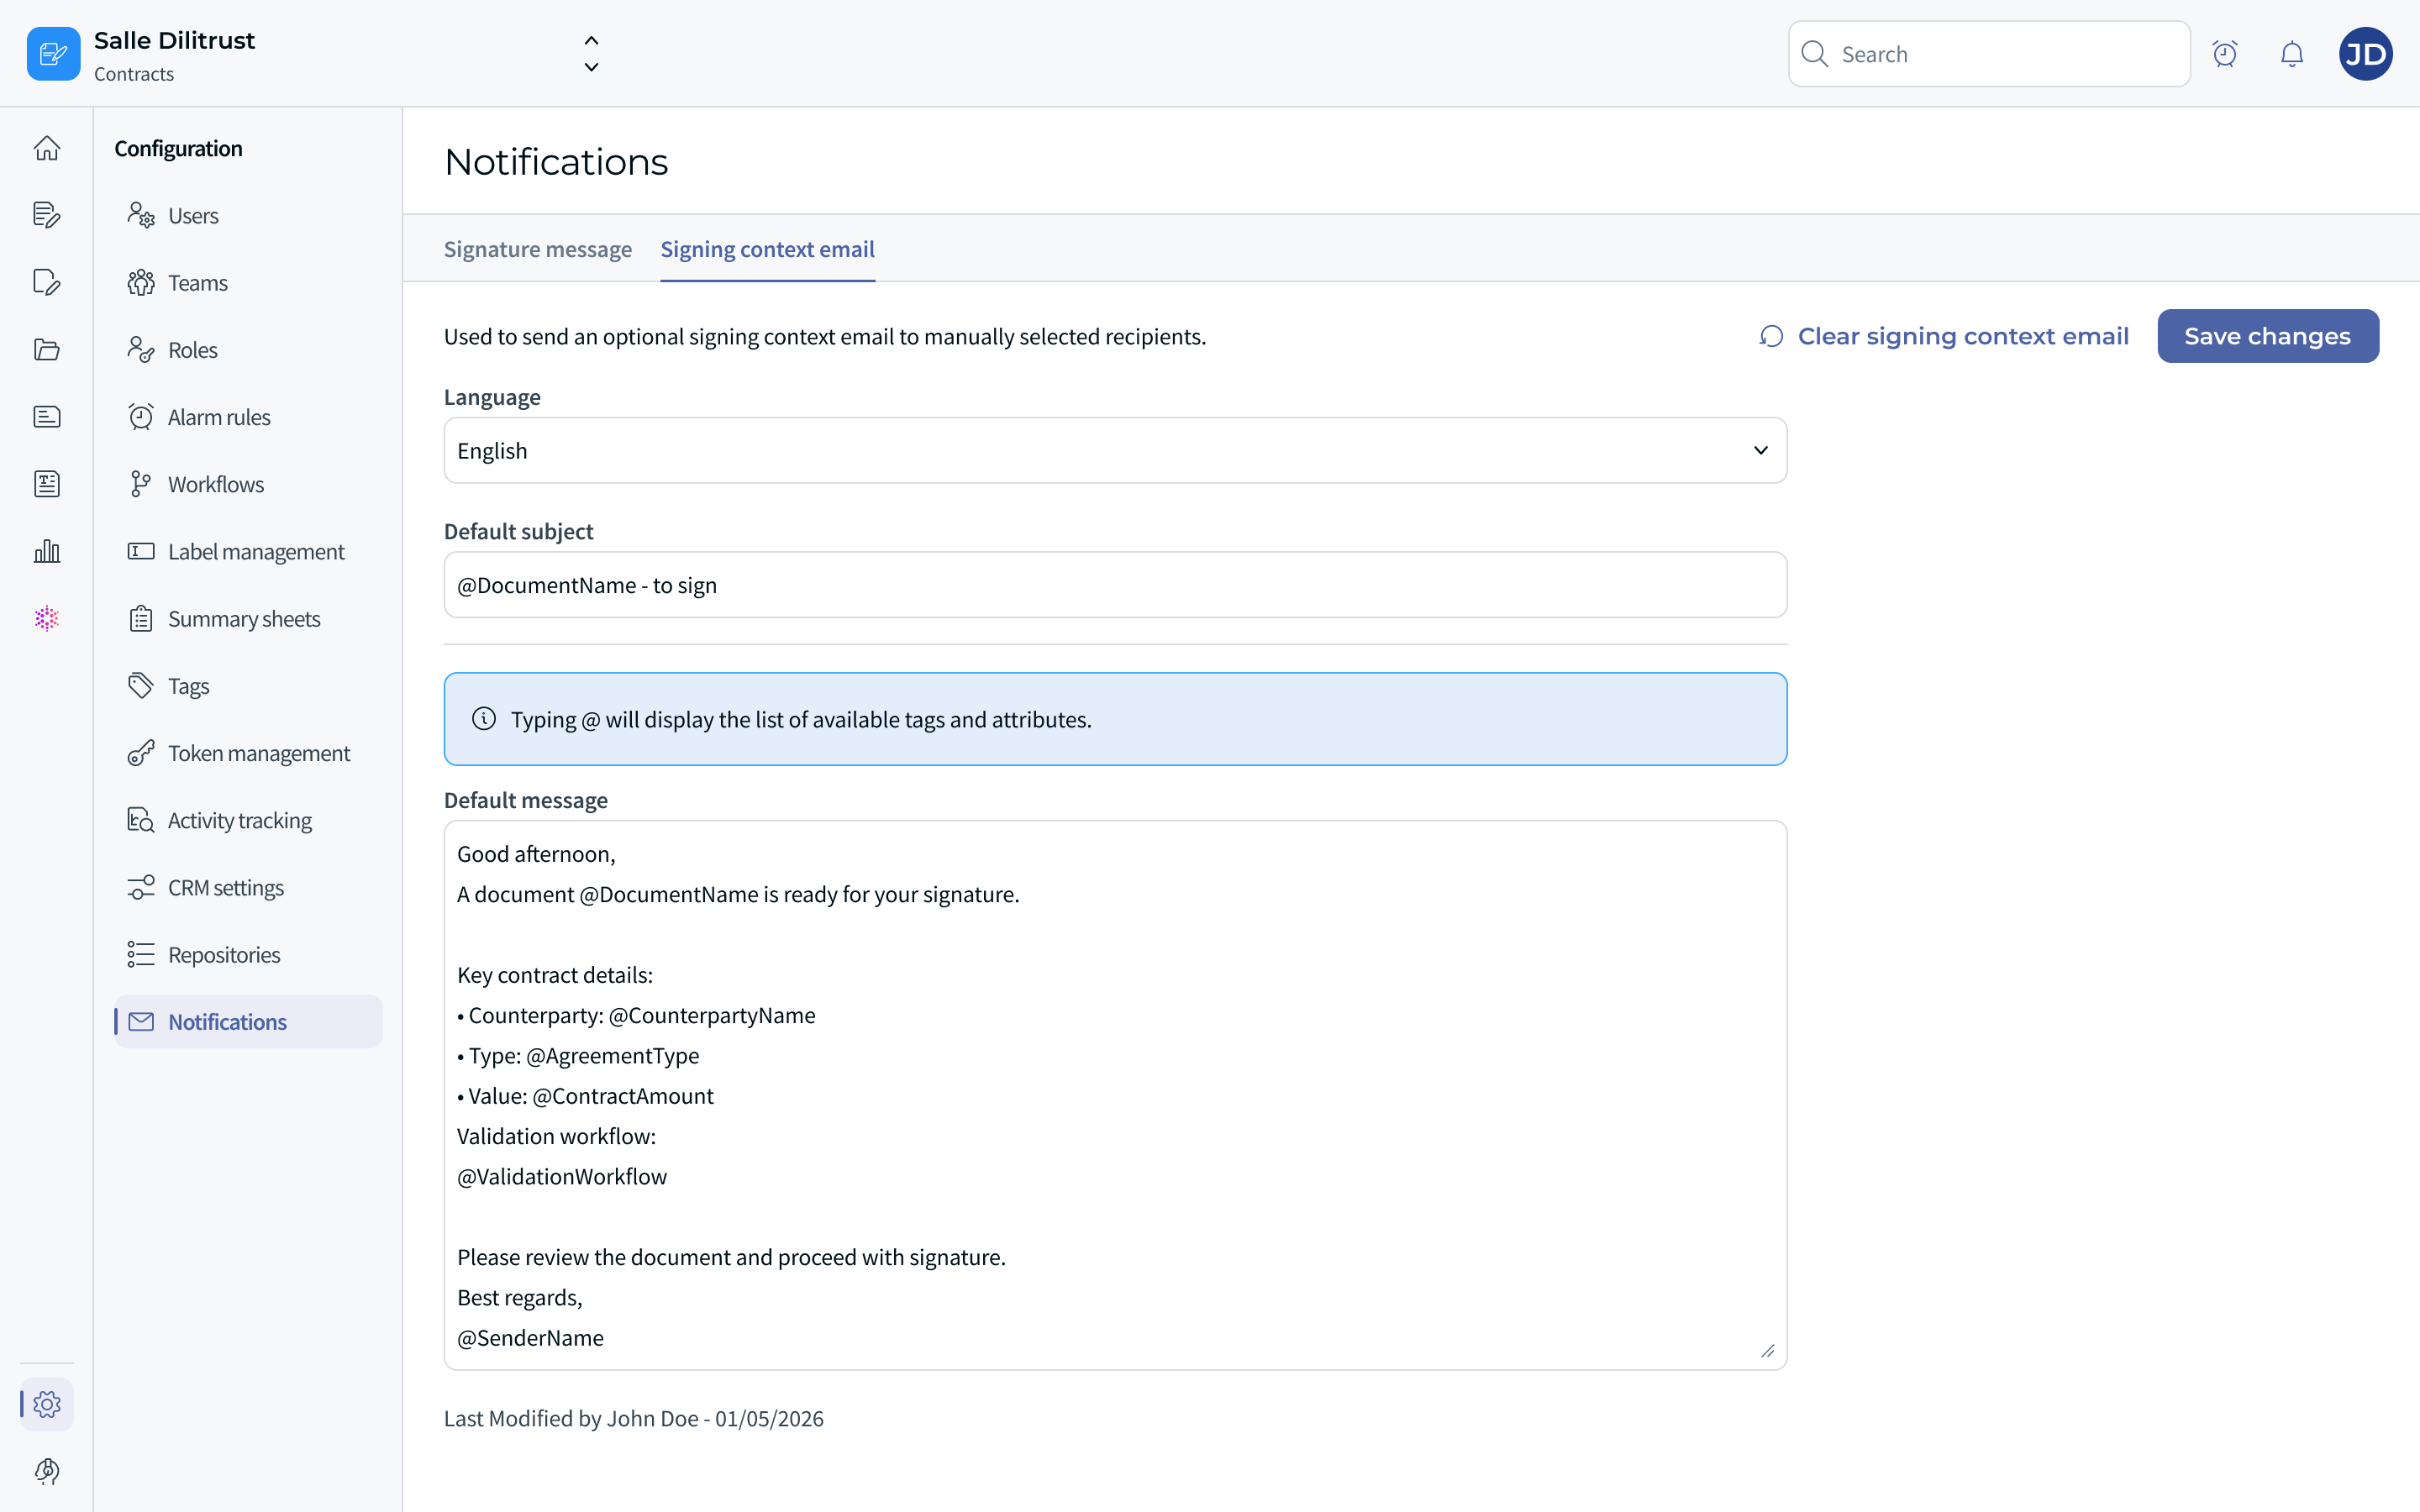Open Token management page
2420x1512 pixels.
click(x=248, y=753)
